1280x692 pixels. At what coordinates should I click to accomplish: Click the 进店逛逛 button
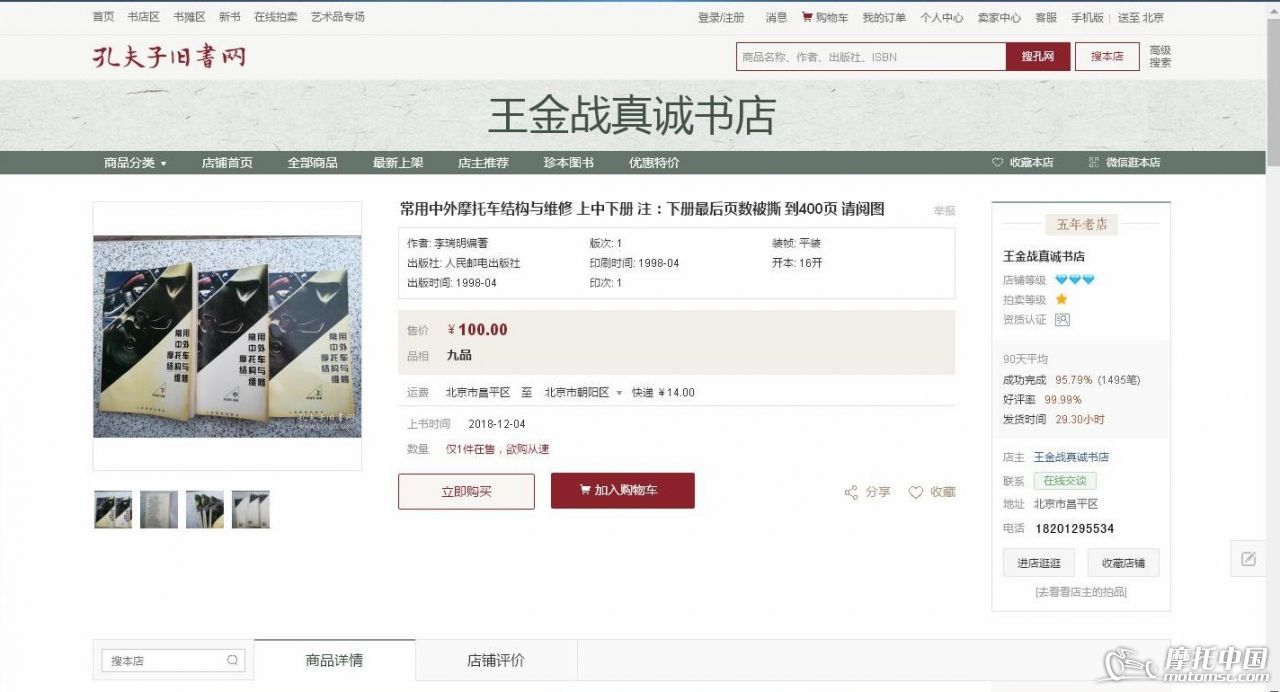1039,563
